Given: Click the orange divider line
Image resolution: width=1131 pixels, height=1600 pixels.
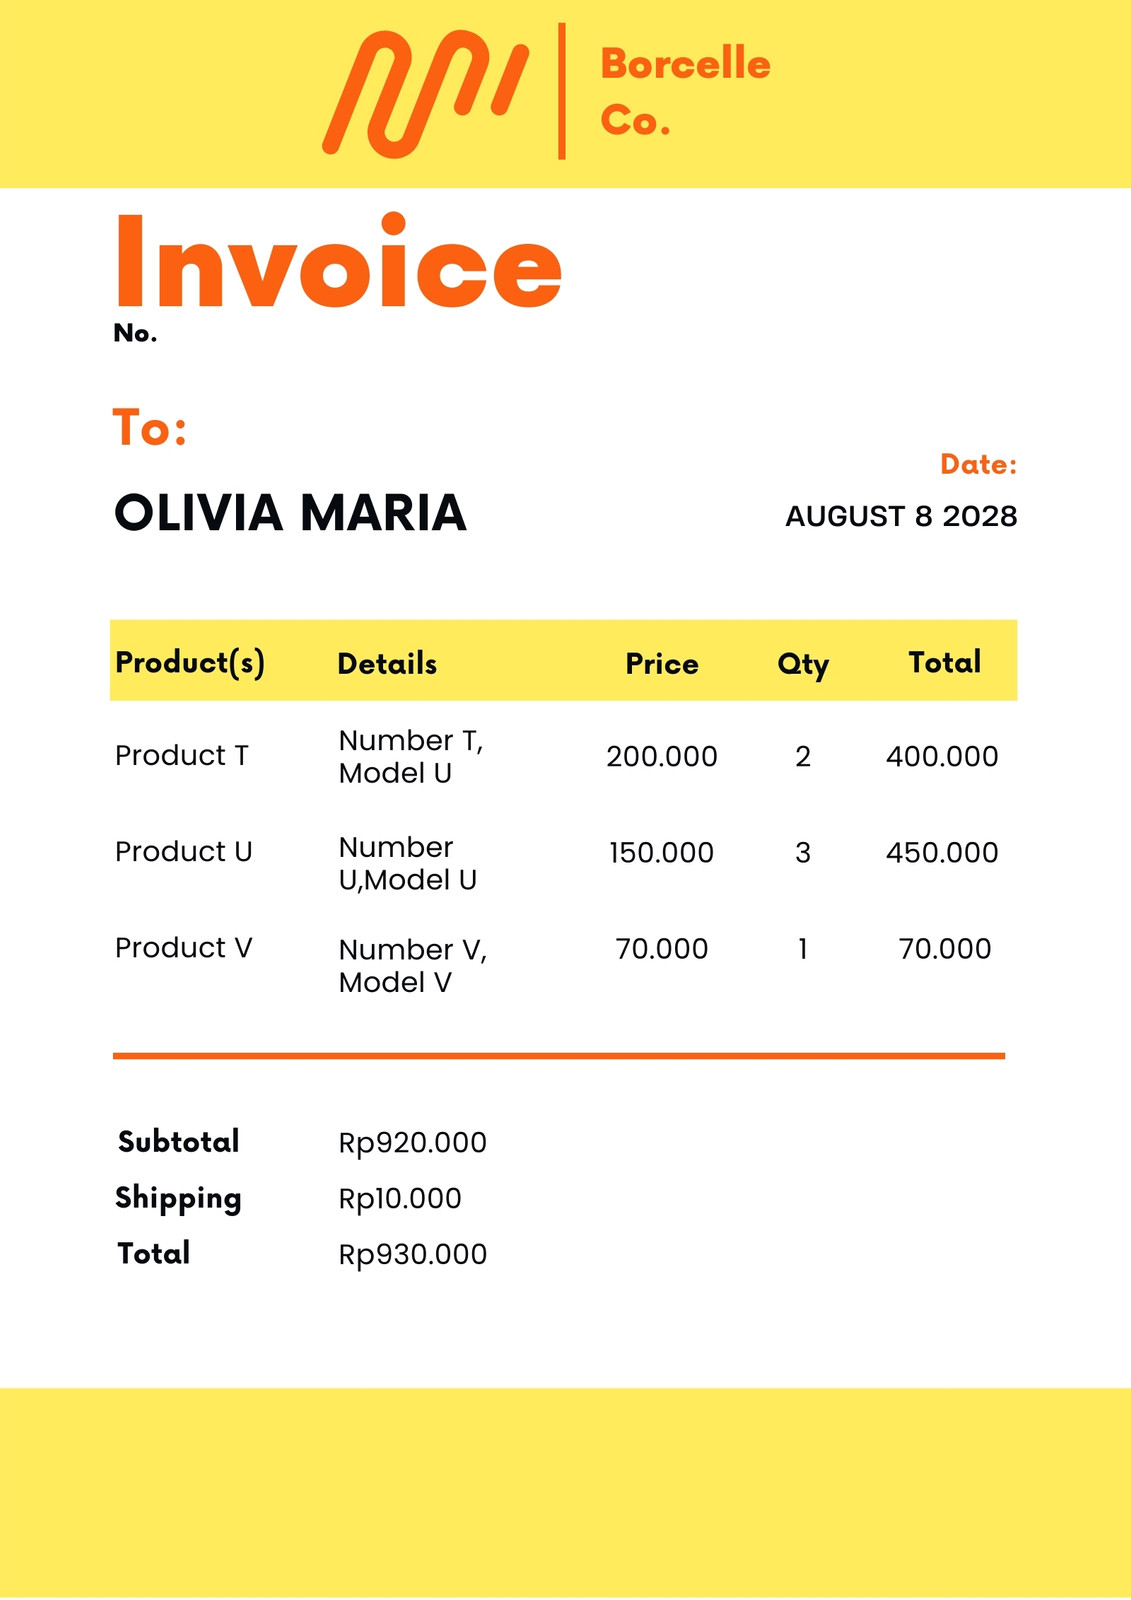Looking at the screenshot, I should pos(559,1055).
